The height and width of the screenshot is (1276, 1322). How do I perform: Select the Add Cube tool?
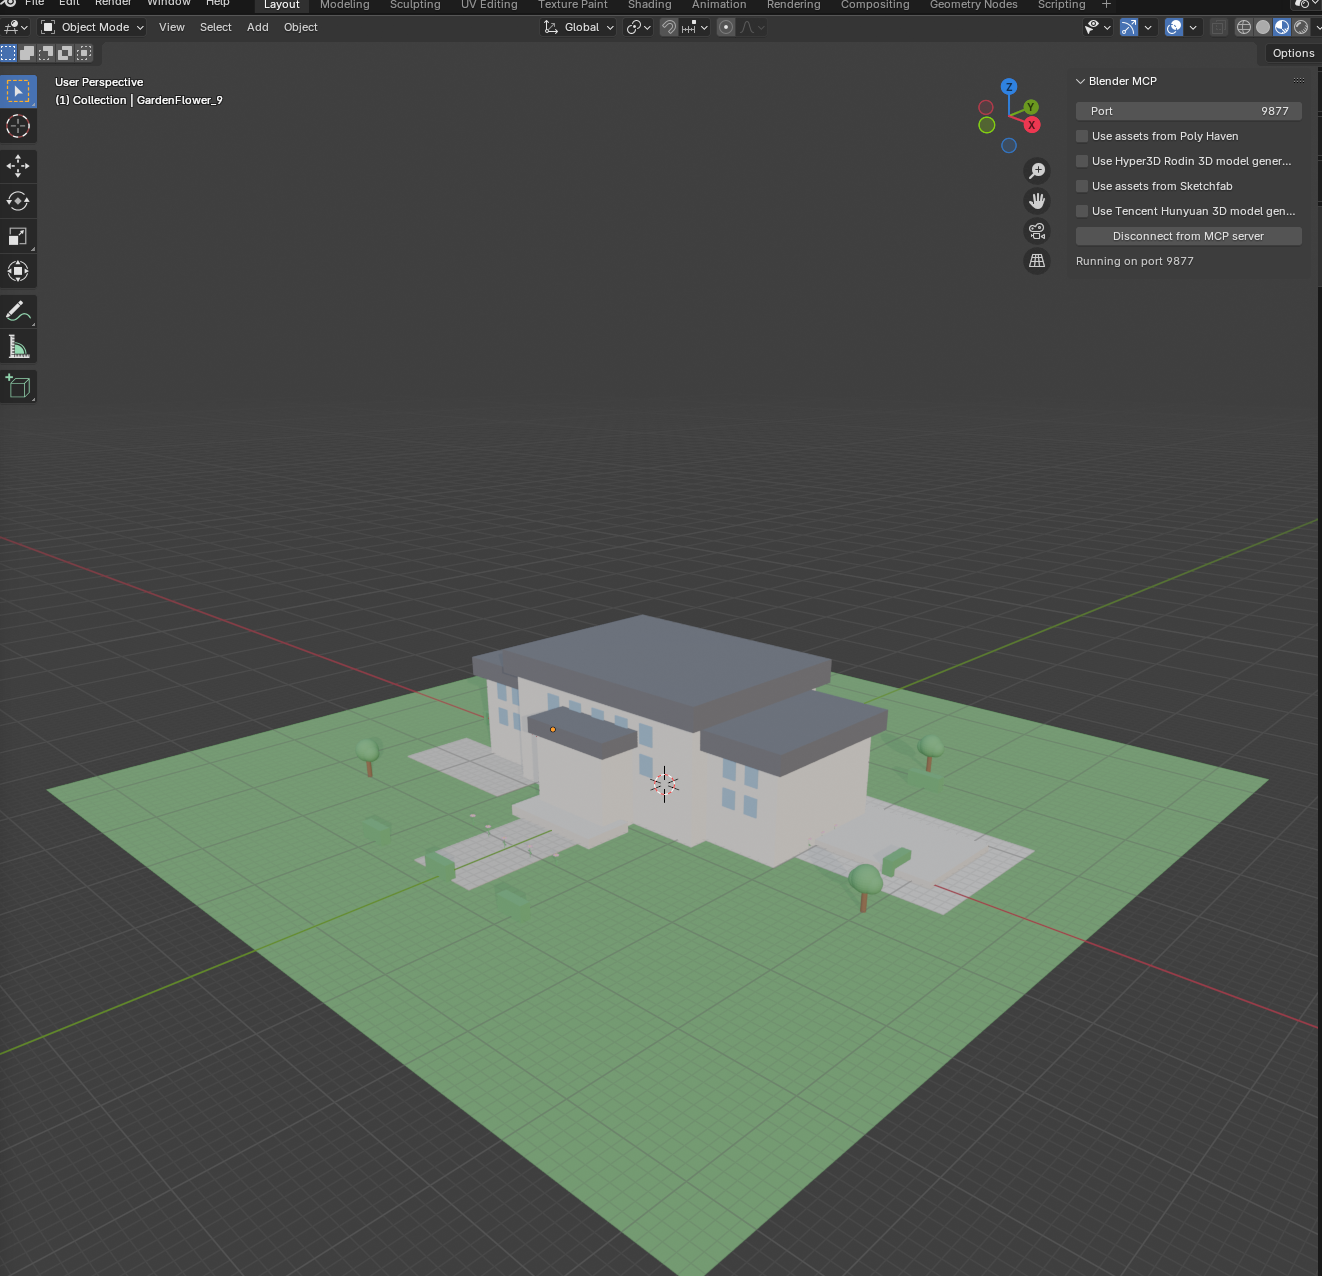18,386
